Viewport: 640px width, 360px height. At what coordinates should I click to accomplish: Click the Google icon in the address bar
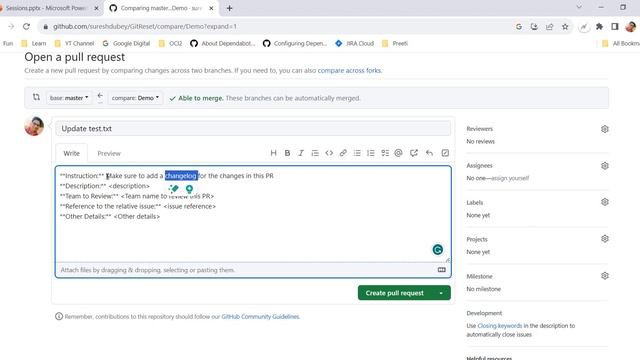click(x=519, y=27)
